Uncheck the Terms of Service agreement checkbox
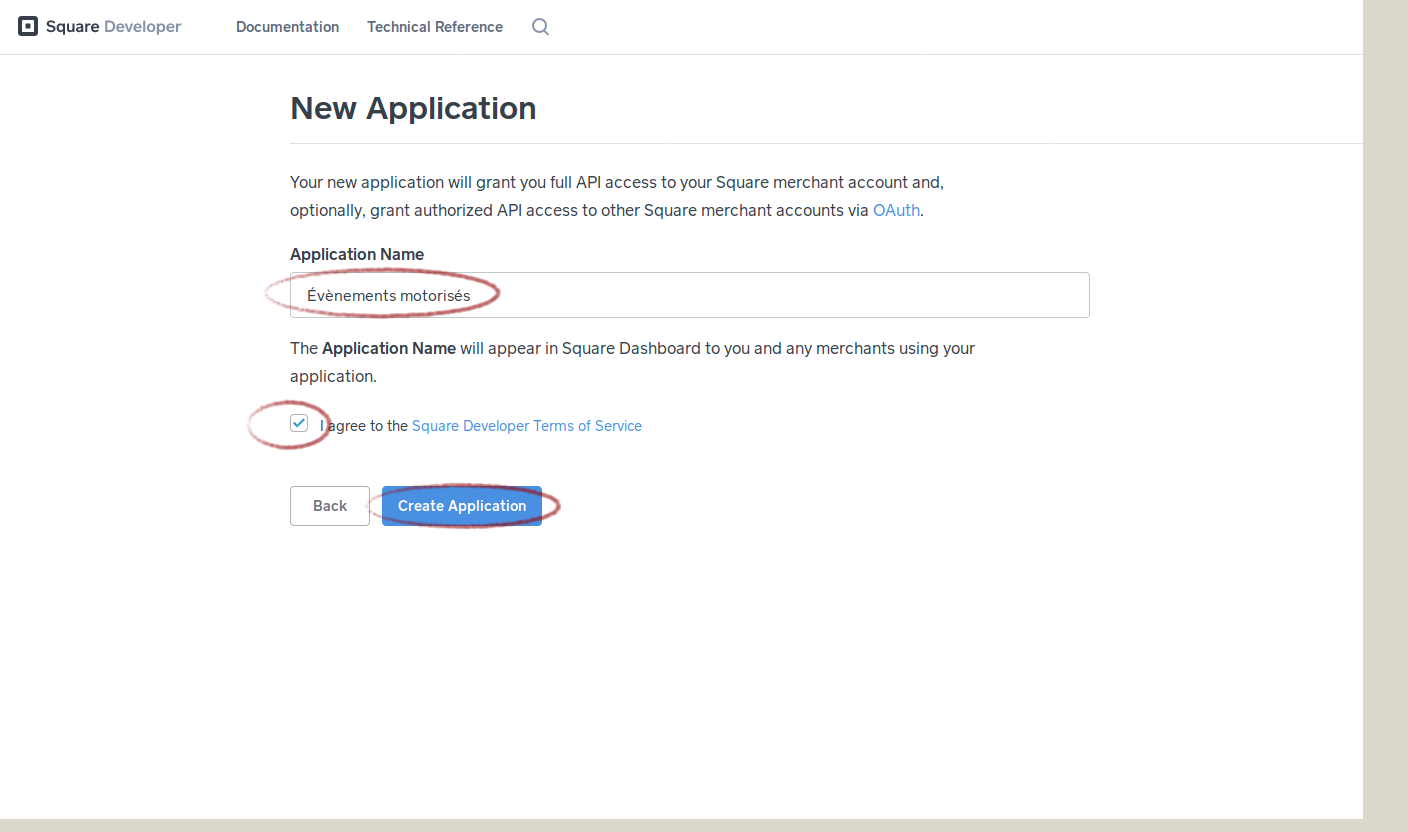The height and width of the screenshot is (832, 1408). tap(299, 423)
